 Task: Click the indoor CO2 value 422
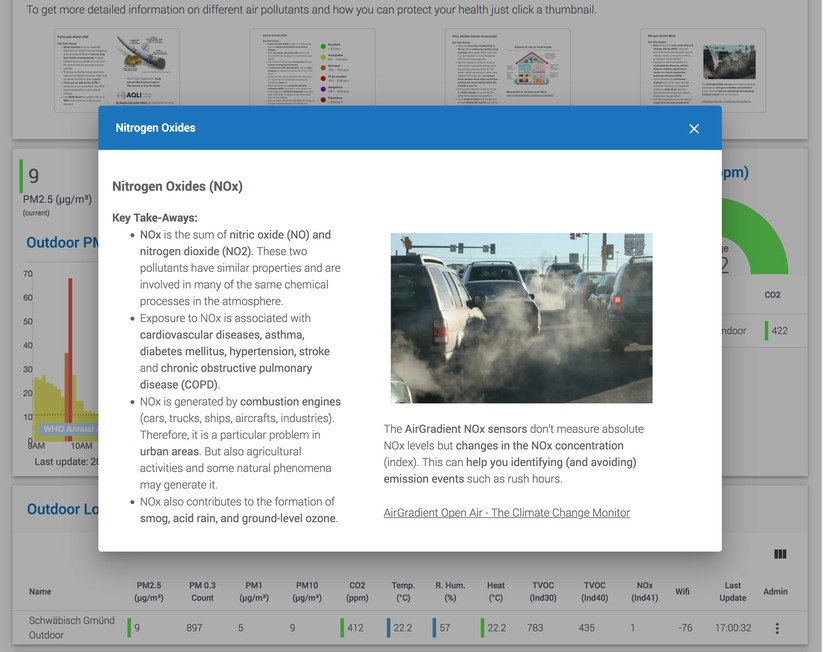[x=779, y=331]
